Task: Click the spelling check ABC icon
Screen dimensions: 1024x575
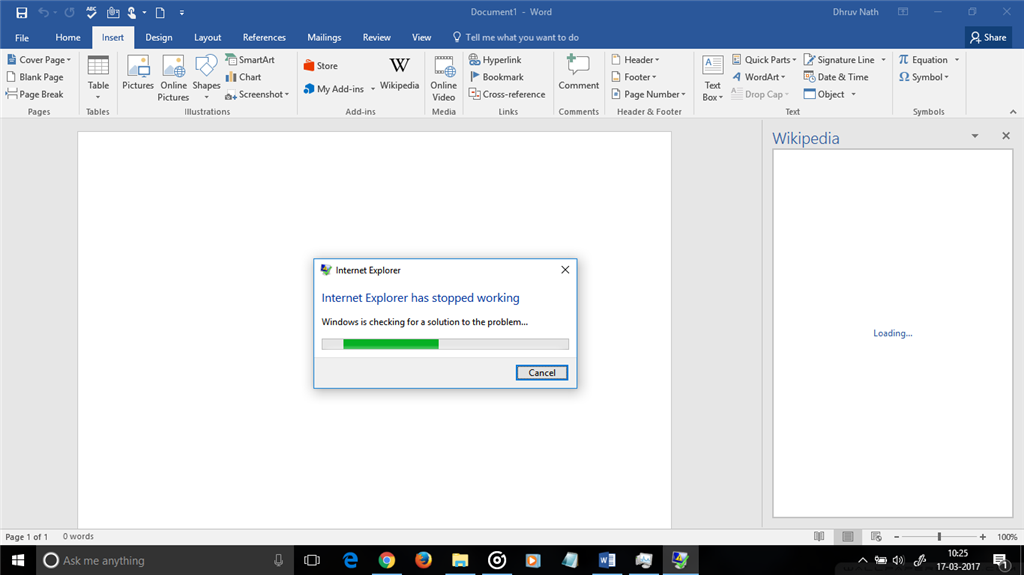Action: (x=91, y=12)
